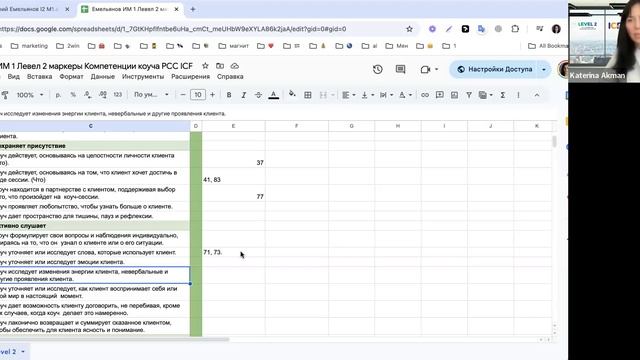Image resolution: width=640 pixels, height=360 pixels.
Task: Toggle bold formatting
Action: [229, 95]
